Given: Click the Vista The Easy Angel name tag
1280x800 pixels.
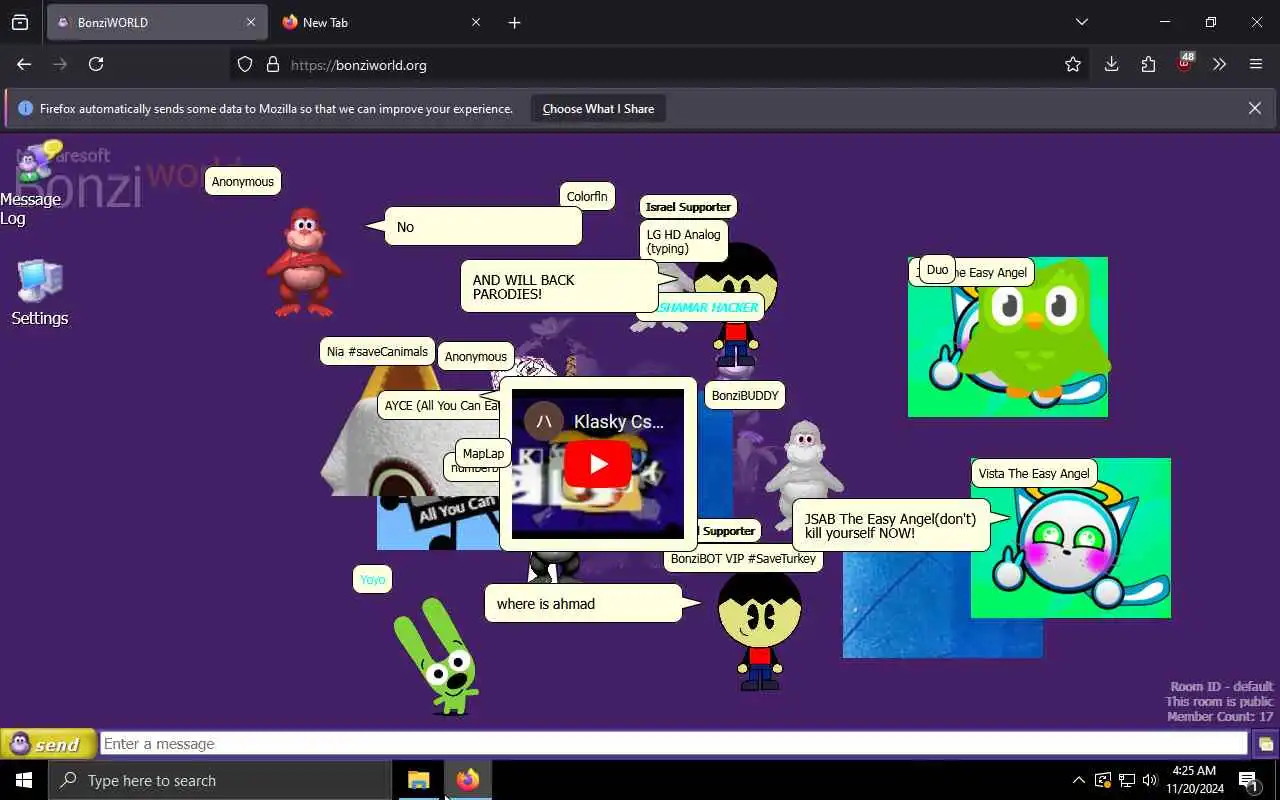Looking at the screenshot, I should point(1034,473).
